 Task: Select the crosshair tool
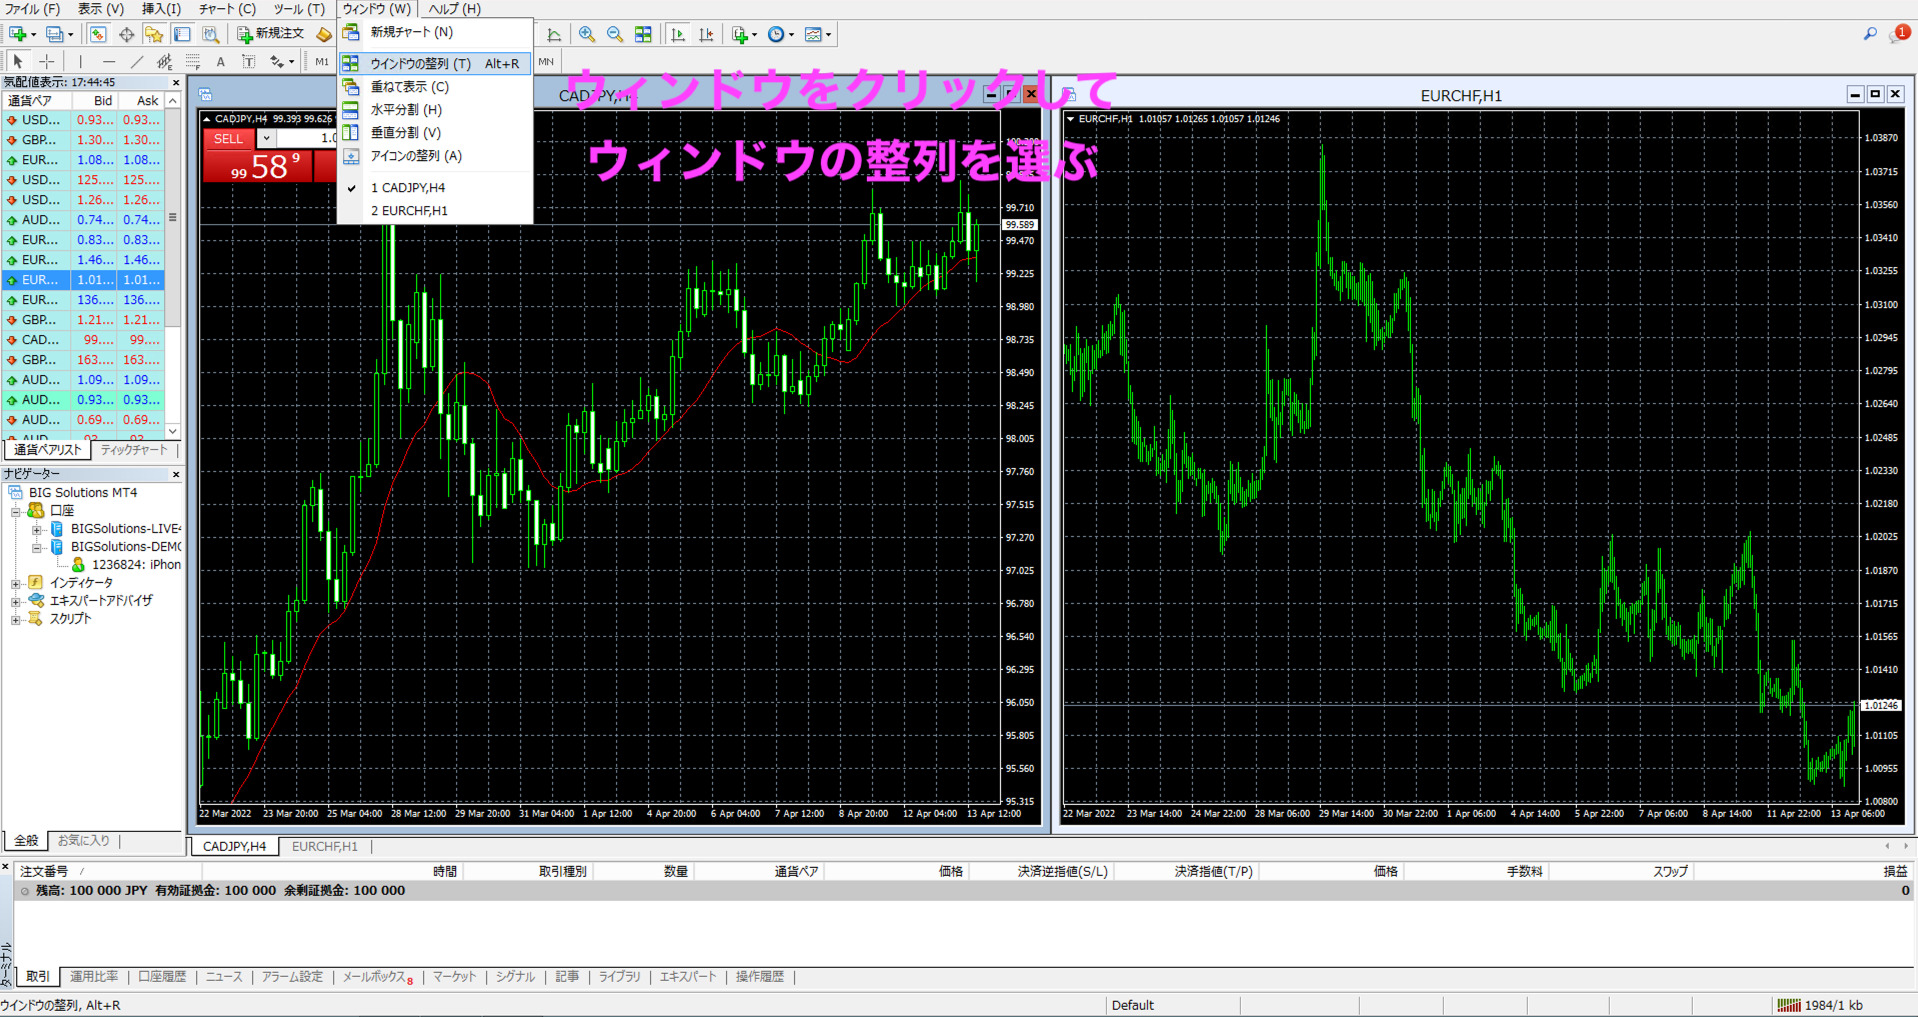47,62
